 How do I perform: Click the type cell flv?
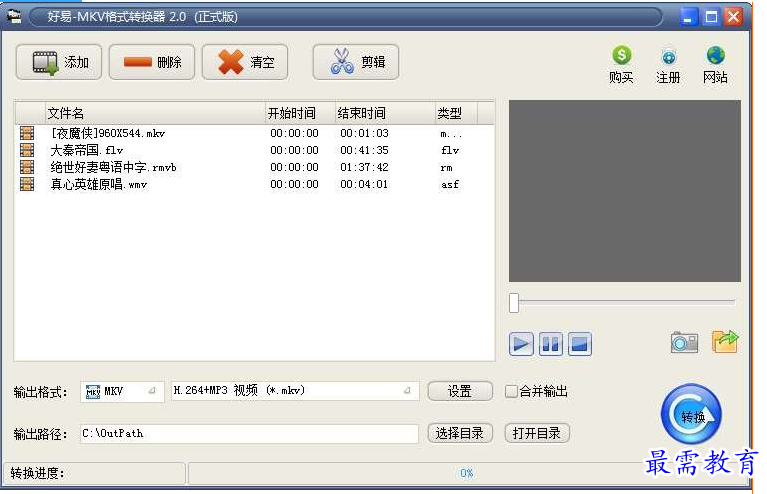click(x=450, y=150)
